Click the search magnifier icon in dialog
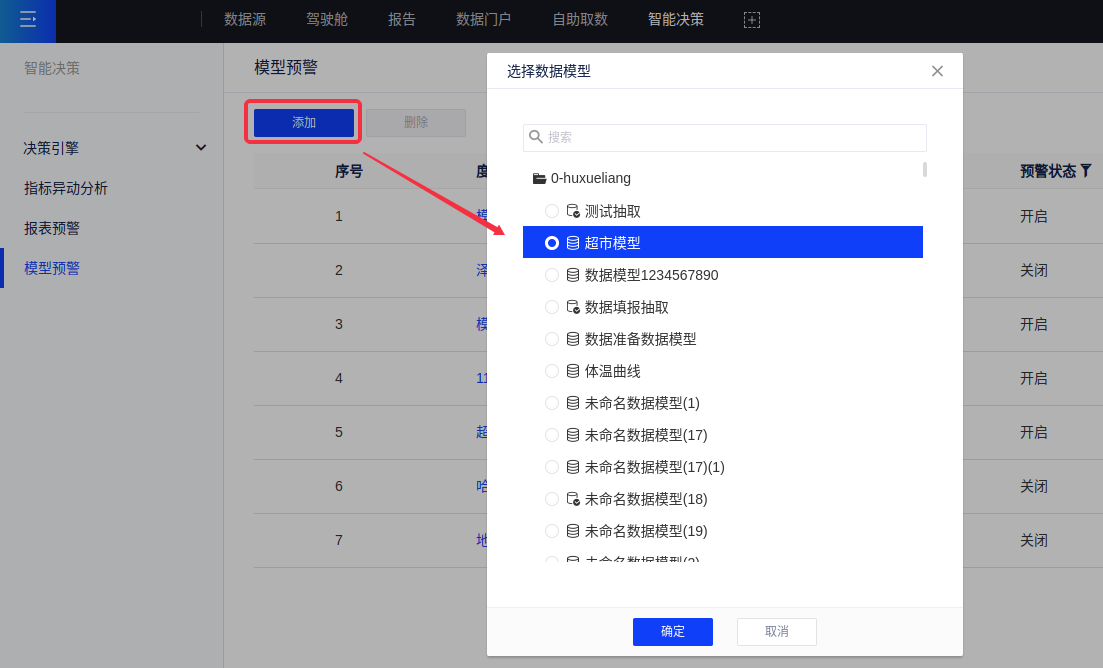 tap(536, 137)
